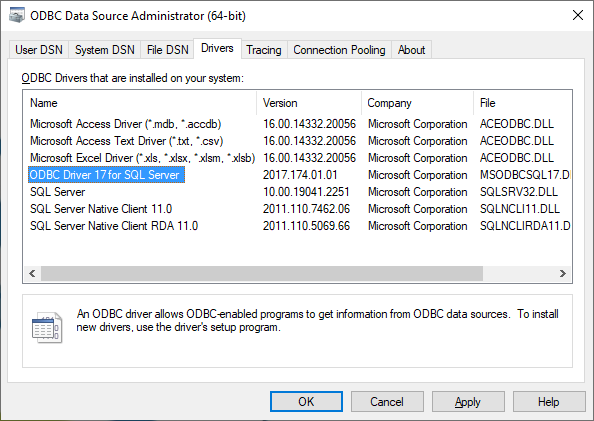Click Microsoft Corporation in the SQLSRV32.DLL row

coord(417,192)
